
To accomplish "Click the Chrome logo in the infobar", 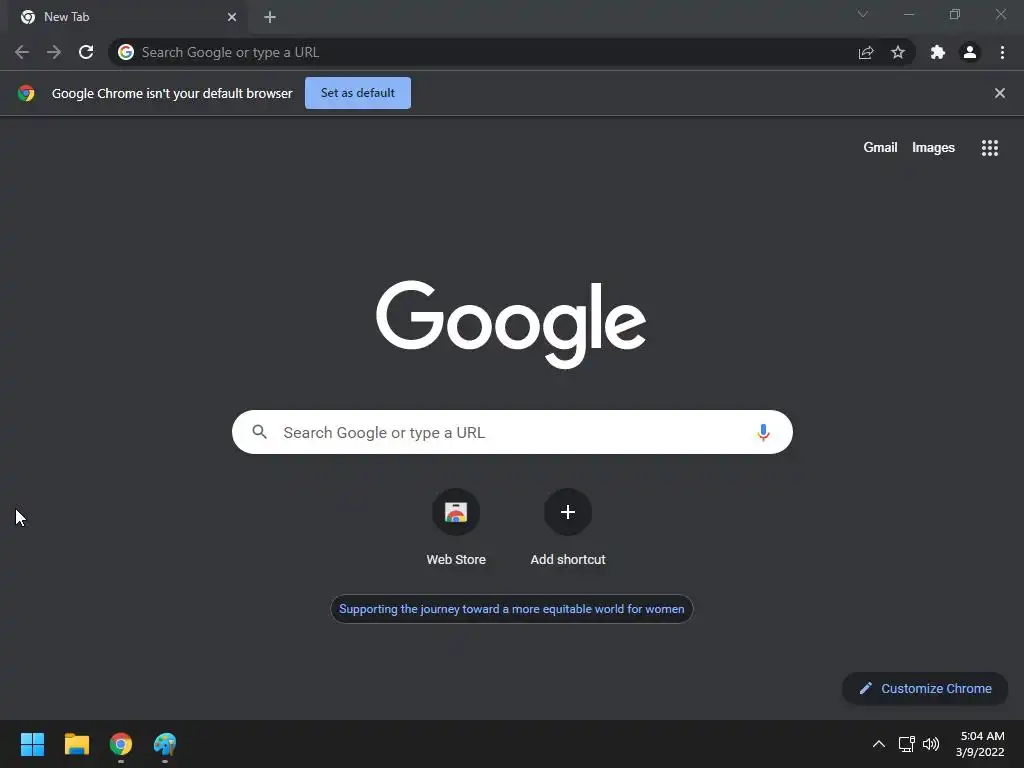I will tap(26, 93).
